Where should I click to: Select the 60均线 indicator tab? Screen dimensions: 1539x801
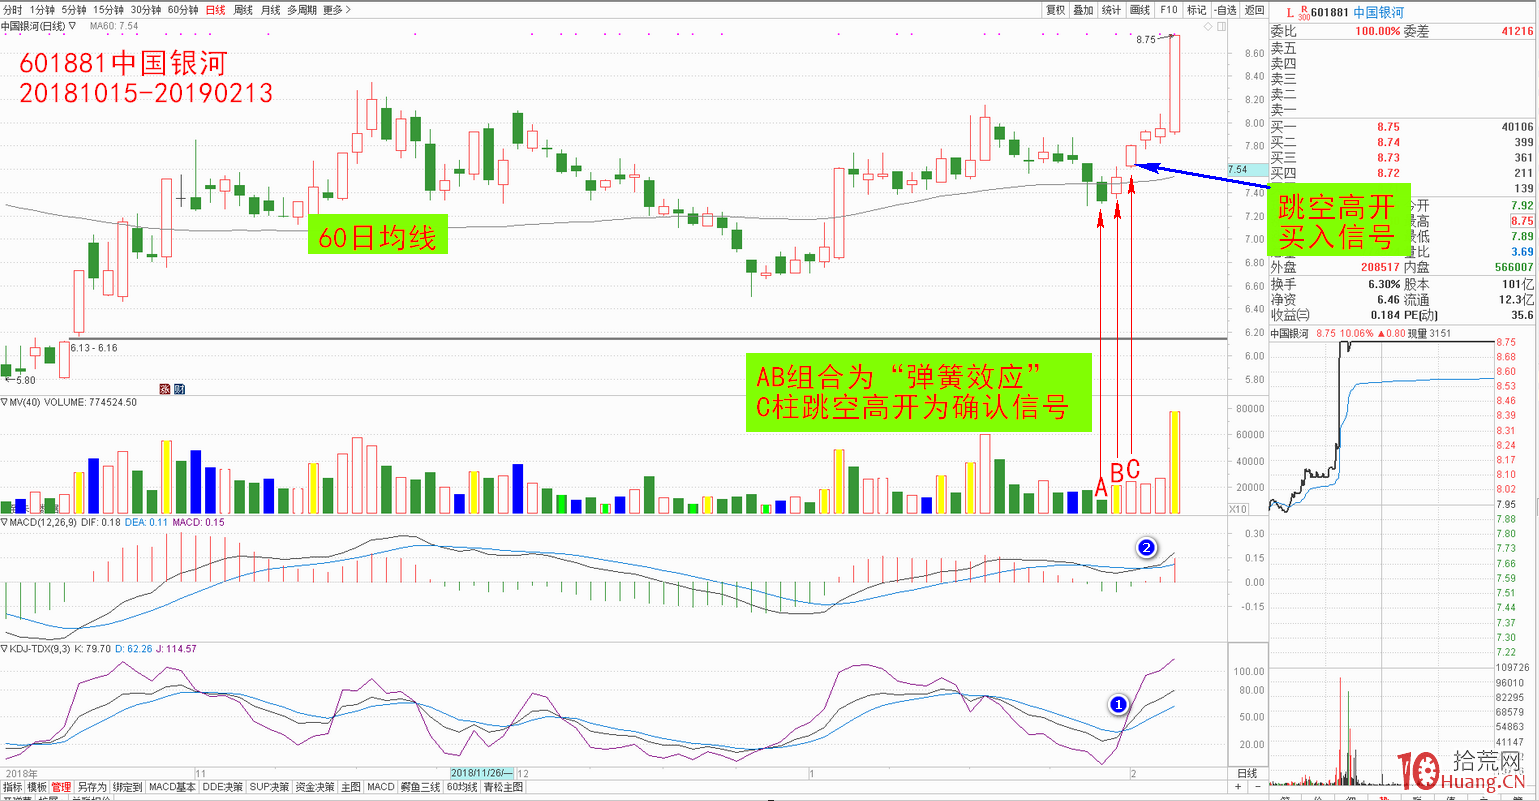[x=462, y=788]
